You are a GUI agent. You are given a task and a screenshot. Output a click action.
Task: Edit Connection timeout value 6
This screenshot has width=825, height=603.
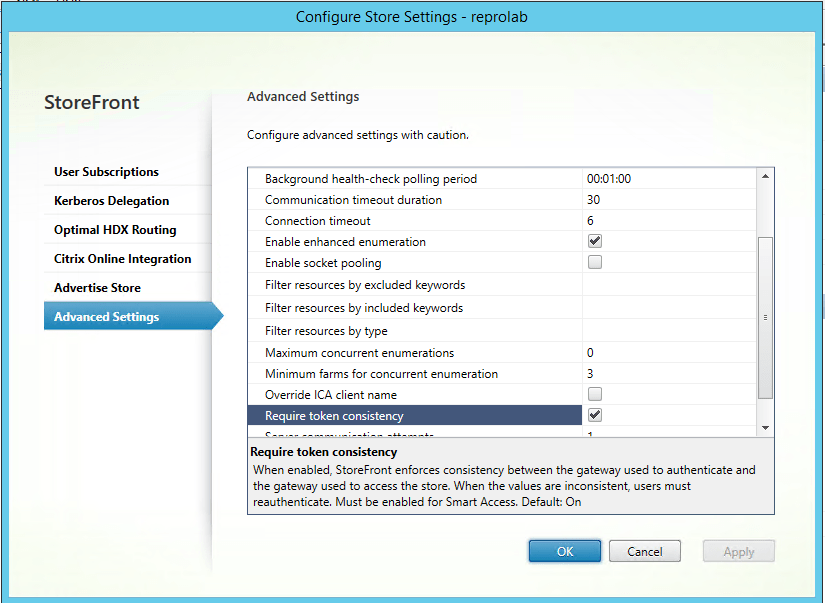(x=669, y=221)
